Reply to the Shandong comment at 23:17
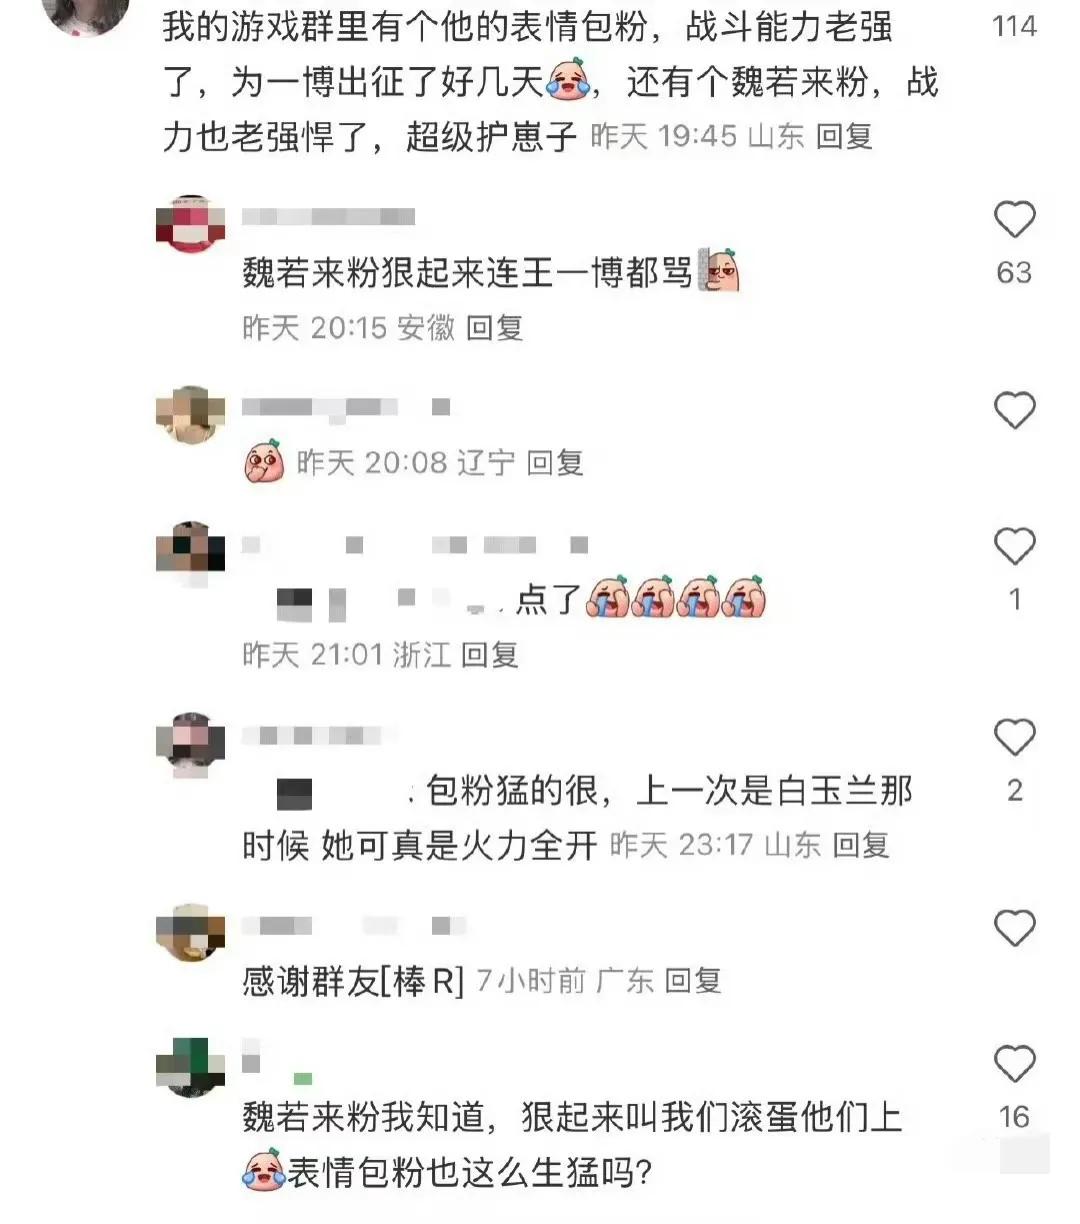This screenshot has width=1080, height=1224. click(861, 845)
